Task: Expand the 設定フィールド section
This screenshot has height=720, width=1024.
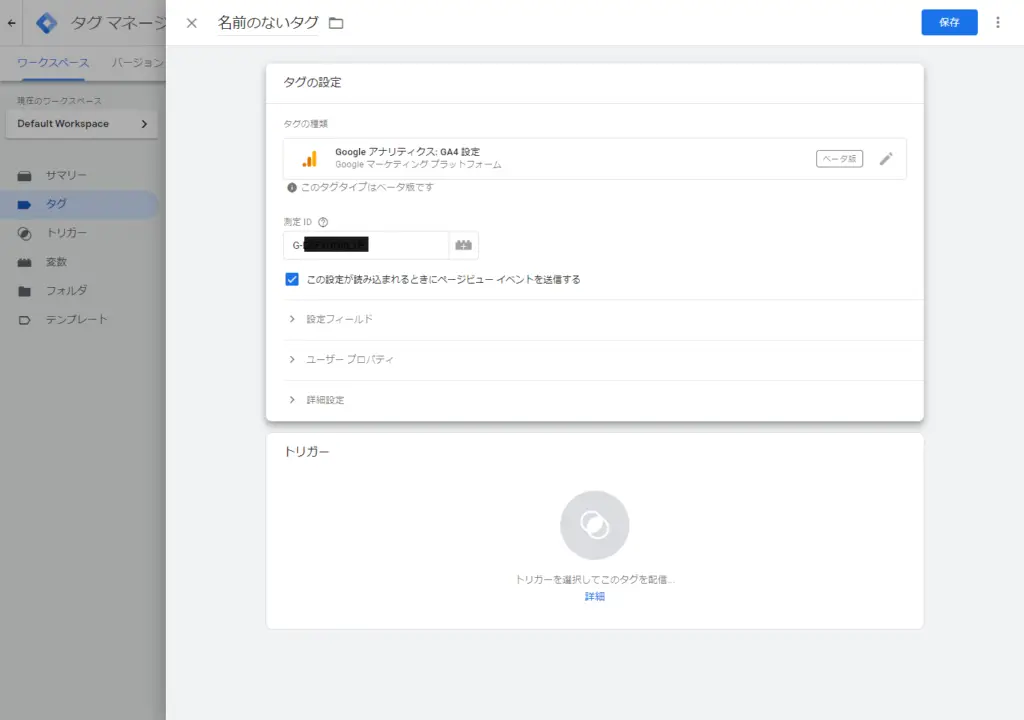Action: point(603,319)
